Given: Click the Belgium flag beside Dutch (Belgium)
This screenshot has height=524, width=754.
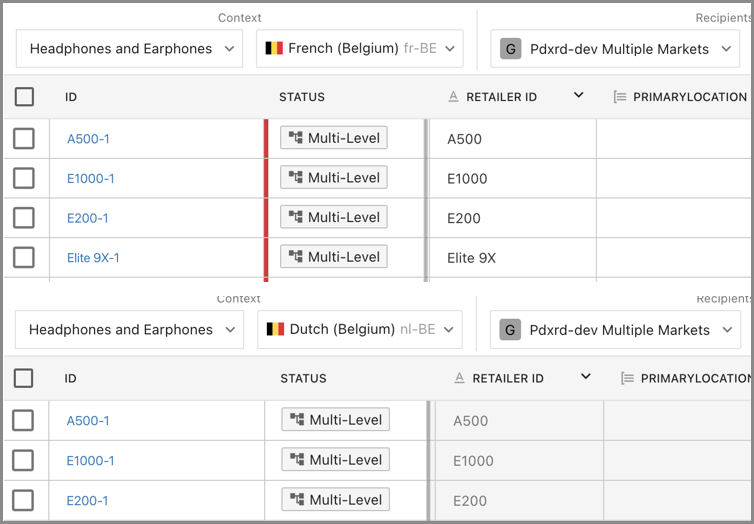Looking at the screenshot, I should coord(275,329).
